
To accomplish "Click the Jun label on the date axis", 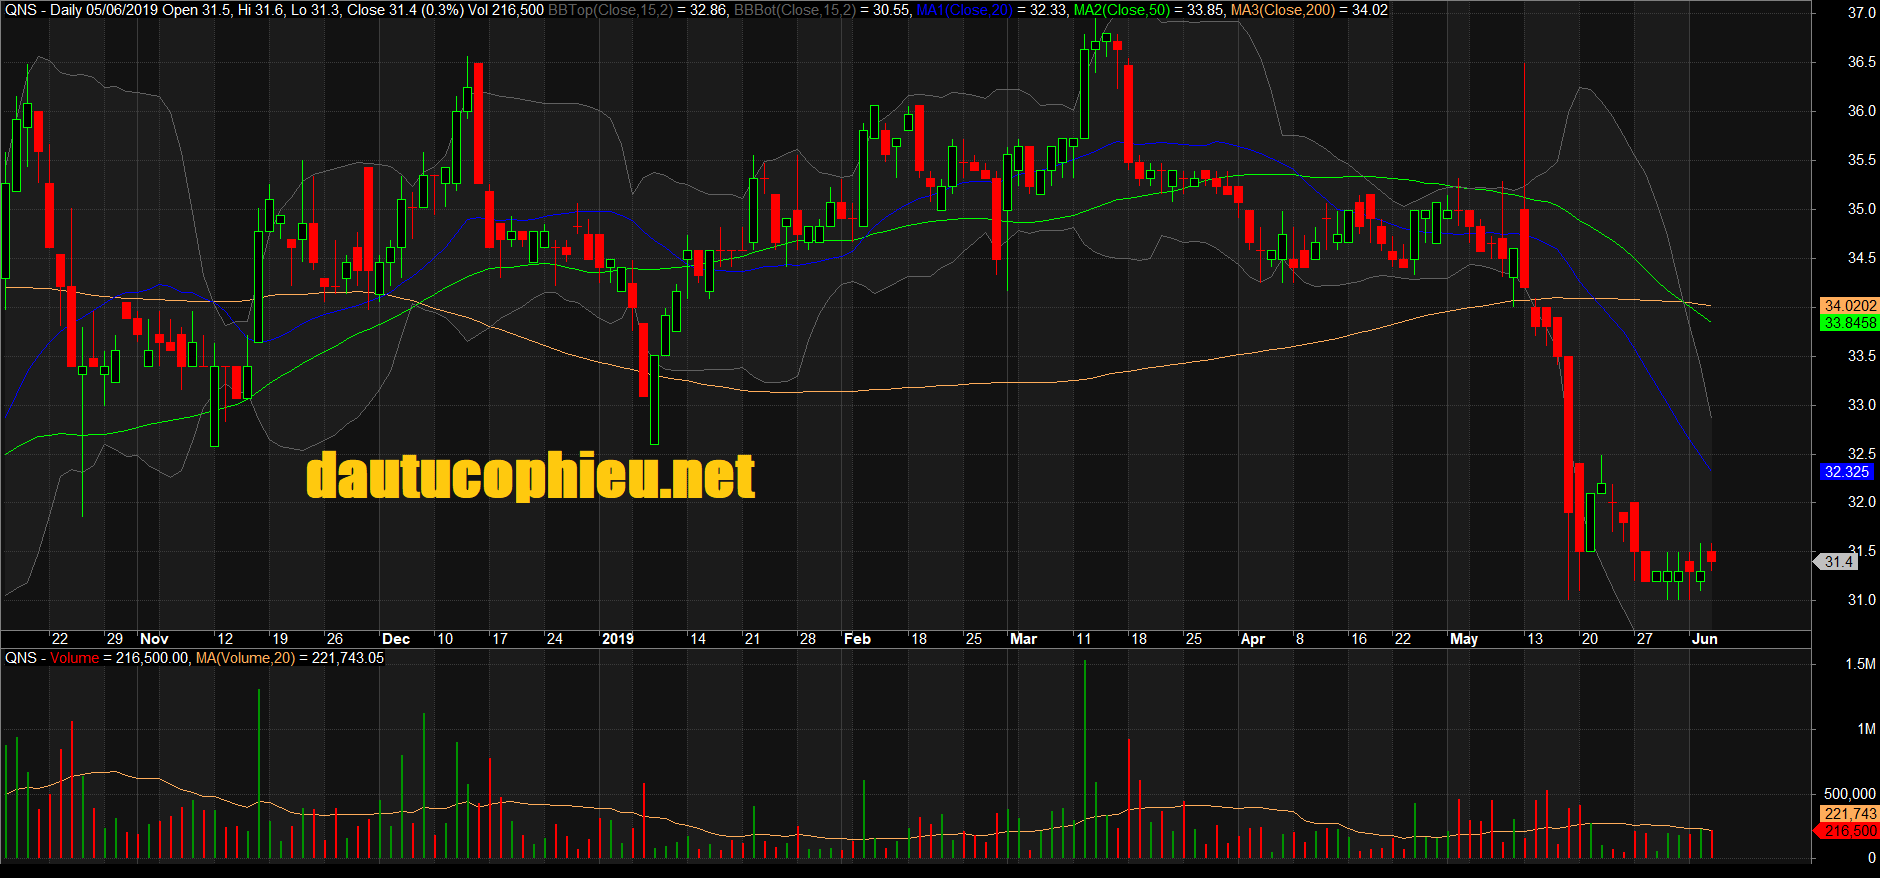I will coord(1704,639).
